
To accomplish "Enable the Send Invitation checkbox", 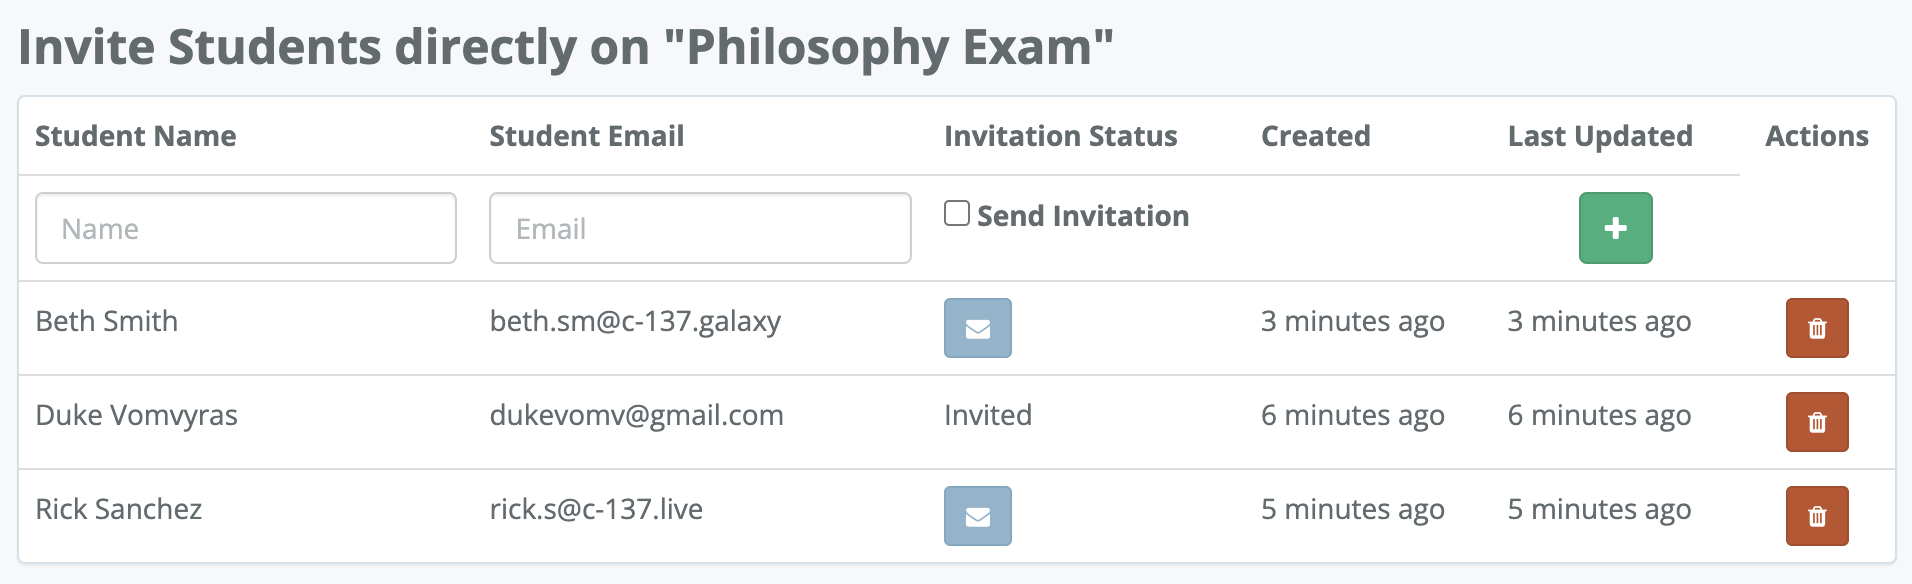I will tap(957, 214).
